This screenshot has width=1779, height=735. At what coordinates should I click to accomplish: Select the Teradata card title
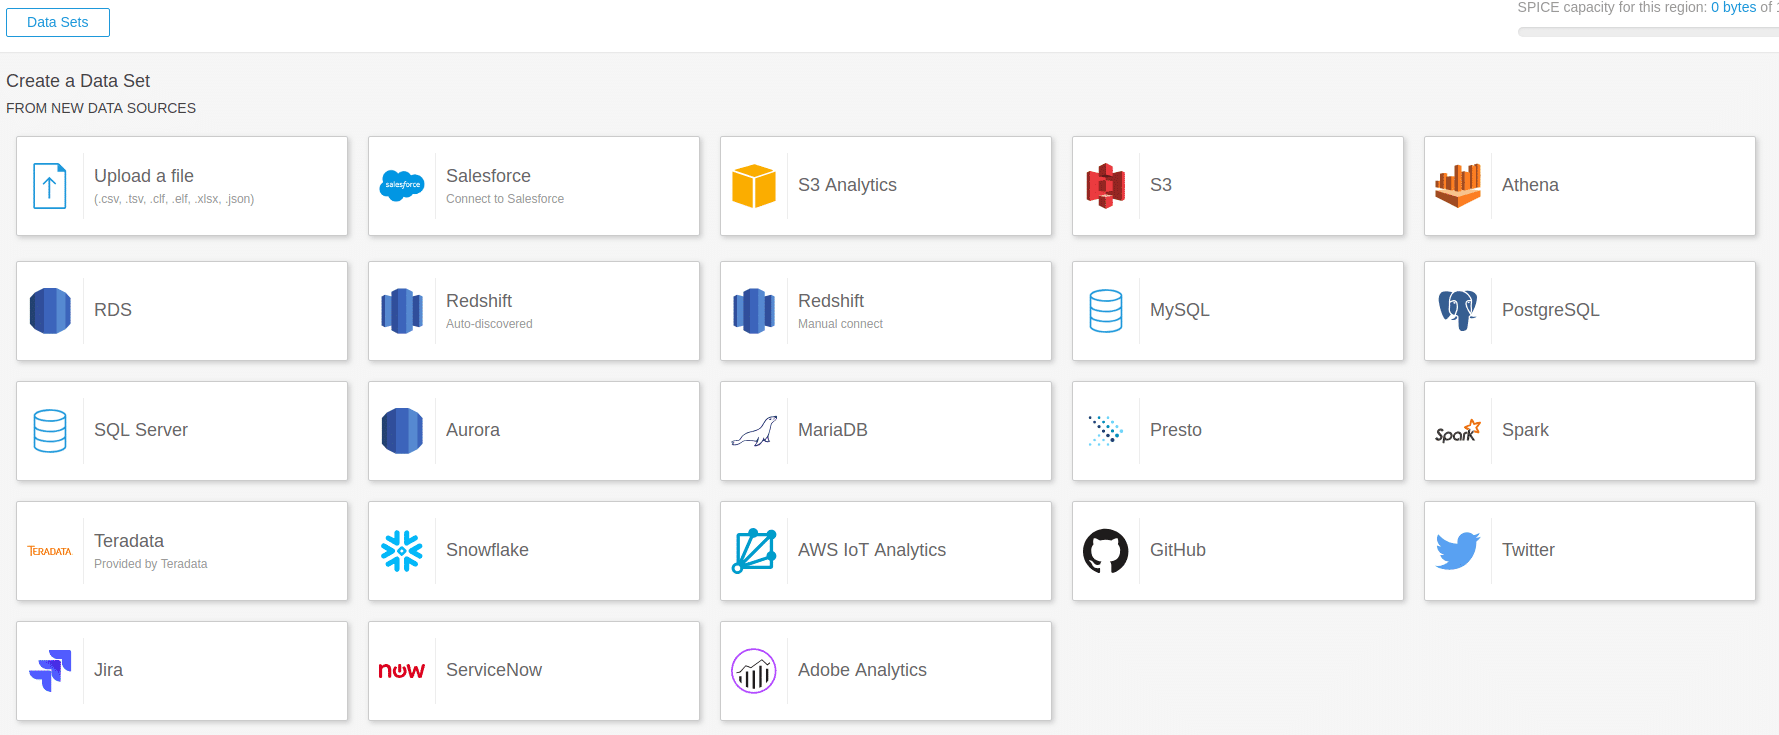click(129, 541)
